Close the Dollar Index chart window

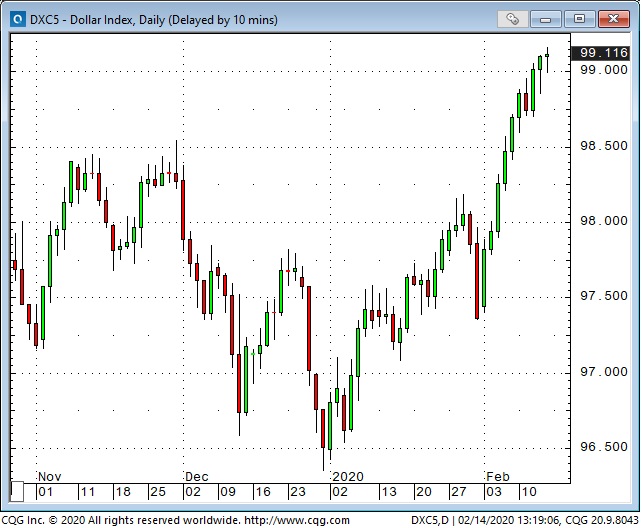pyautogui.click(x=613, y=19)
